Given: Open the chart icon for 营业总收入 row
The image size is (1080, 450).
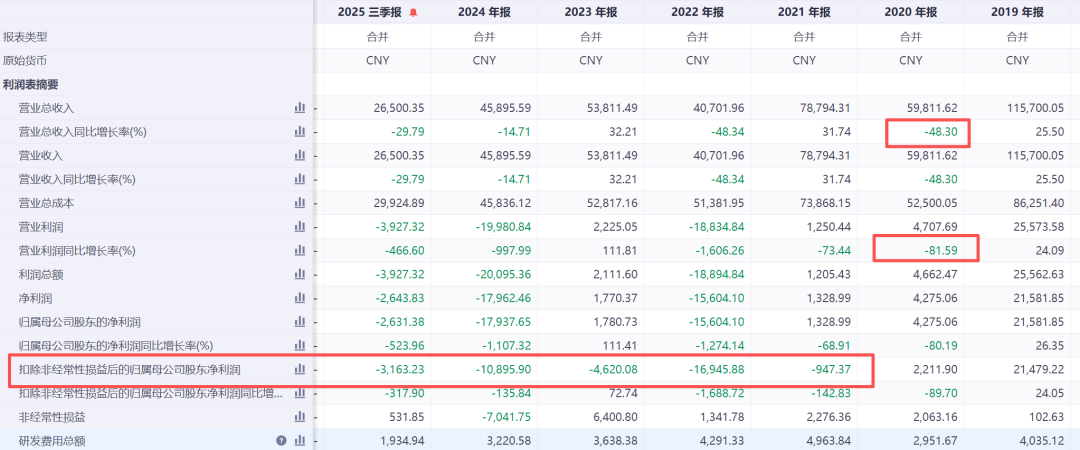Looking at the screenshot, I should (299, 108).
